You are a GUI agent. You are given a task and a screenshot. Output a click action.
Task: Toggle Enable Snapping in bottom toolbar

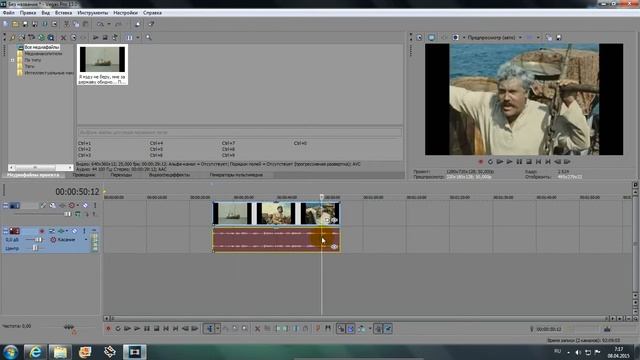pos(341,328)
